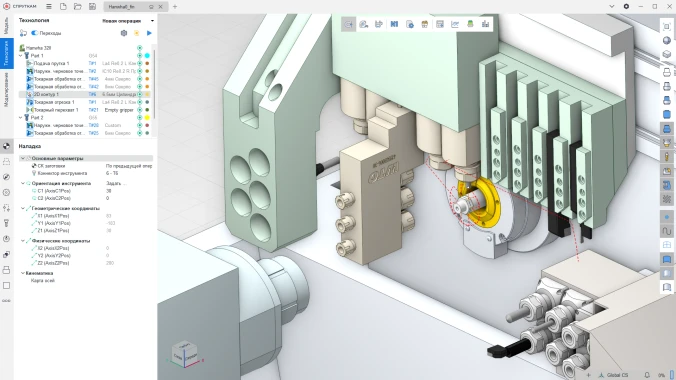Switch to the Моделирование side tab
Viewport: 676px width, 380px height.
(x=6, y=89)
